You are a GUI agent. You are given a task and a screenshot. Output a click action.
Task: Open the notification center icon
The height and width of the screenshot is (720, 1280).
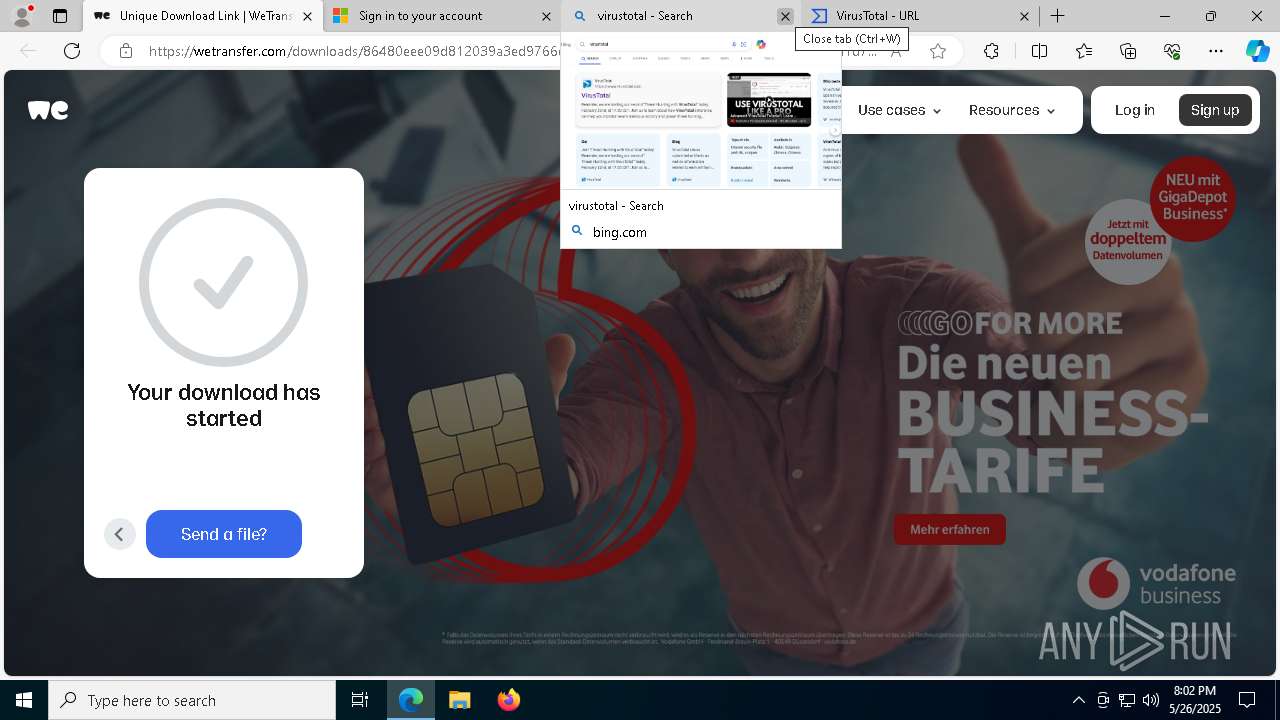click(x=1247, y=700)
